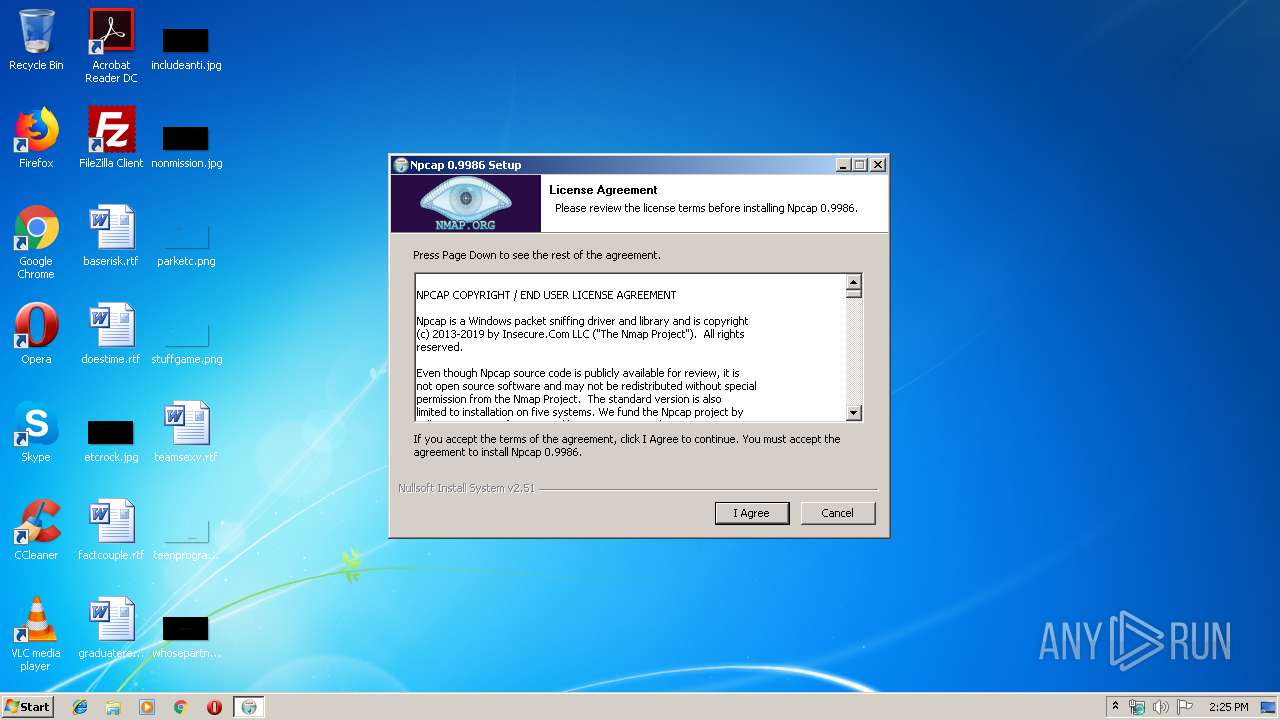Open Windows Media Player taskbar icon
The image size is (1280, 720).
(x=147, y=707)
